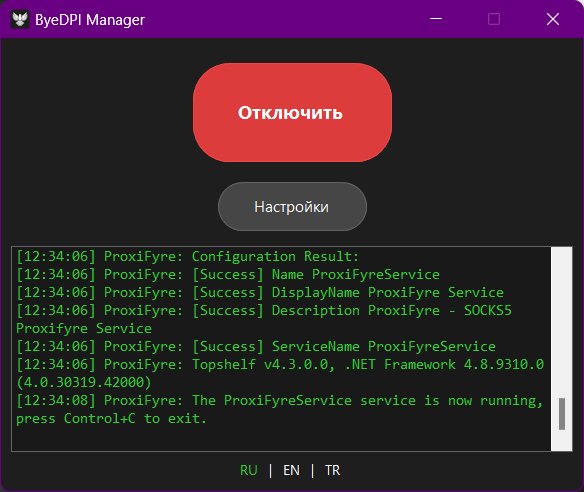This screenshot has height=492, width=584.
Task: Switch language to RU
Action: [248, 470]
